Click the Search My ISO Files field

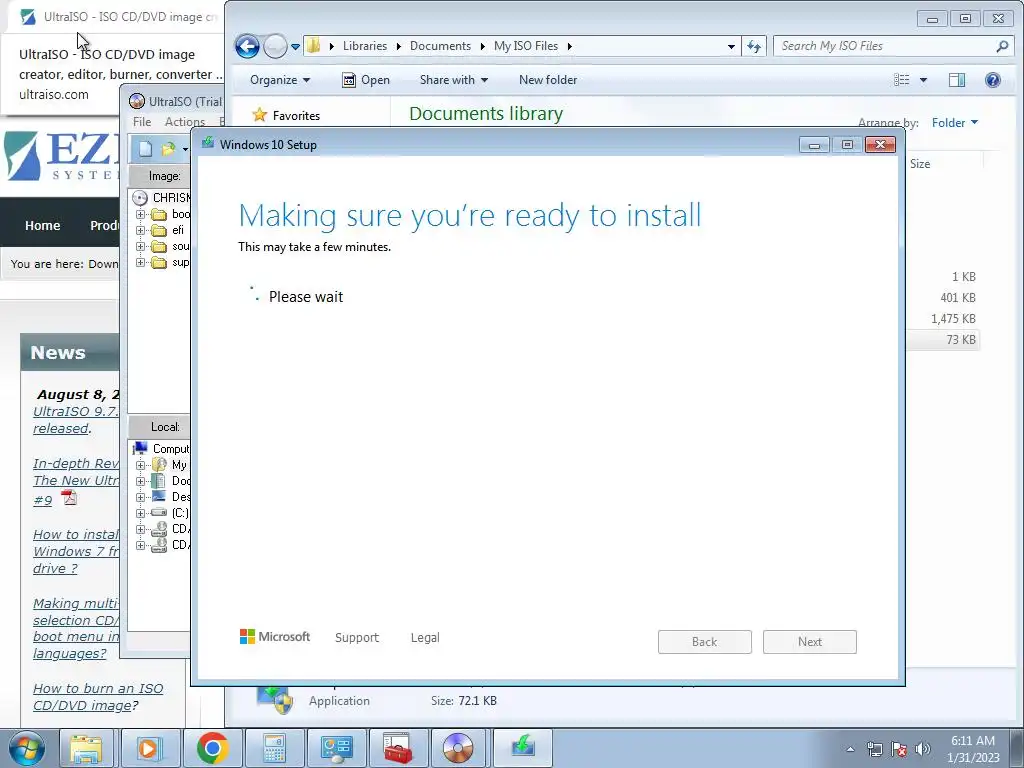[x=885, y=46]
